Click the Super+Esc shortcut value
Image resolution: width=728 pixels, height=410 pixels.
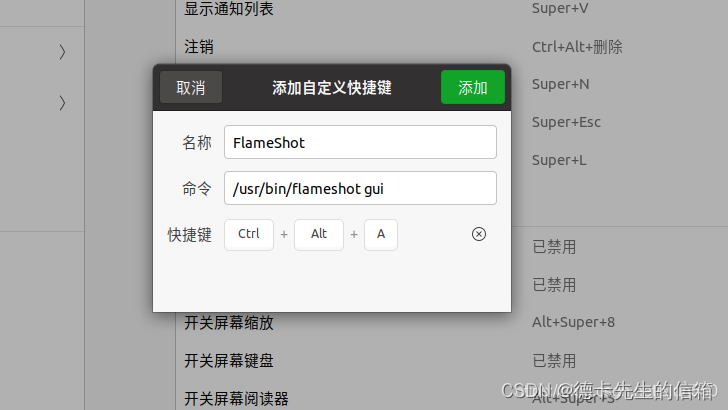click(x=566, y=122)
